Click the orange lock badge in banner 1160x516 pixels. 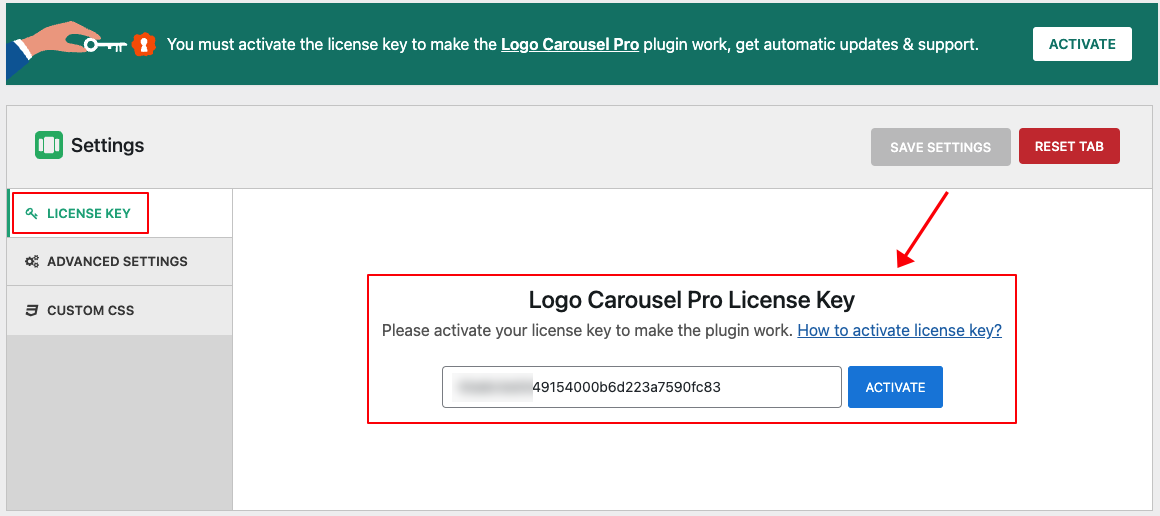145,45
